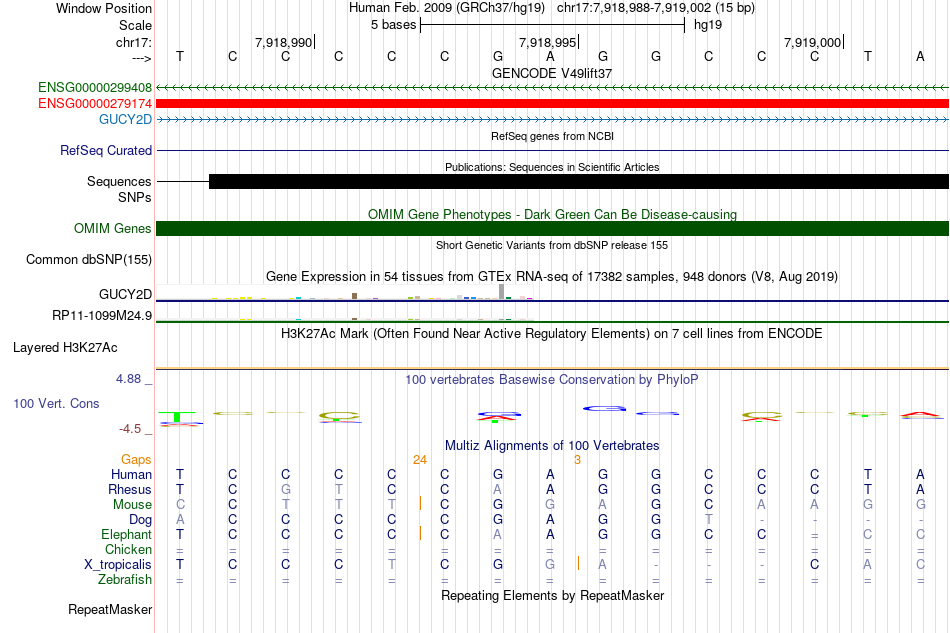Click the dark green OMIM Genes bar

pos(552,228)
